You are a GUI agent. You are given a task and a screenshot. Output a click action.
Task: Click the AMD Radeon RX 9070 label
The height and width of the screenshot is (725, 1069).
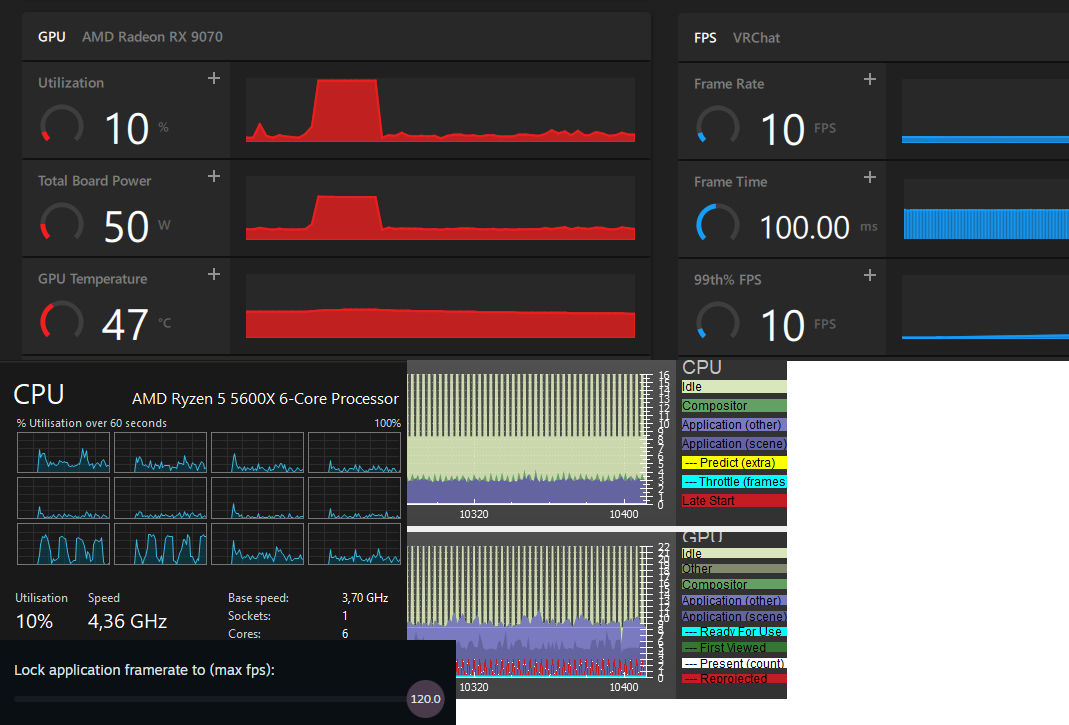pos(153,37)
